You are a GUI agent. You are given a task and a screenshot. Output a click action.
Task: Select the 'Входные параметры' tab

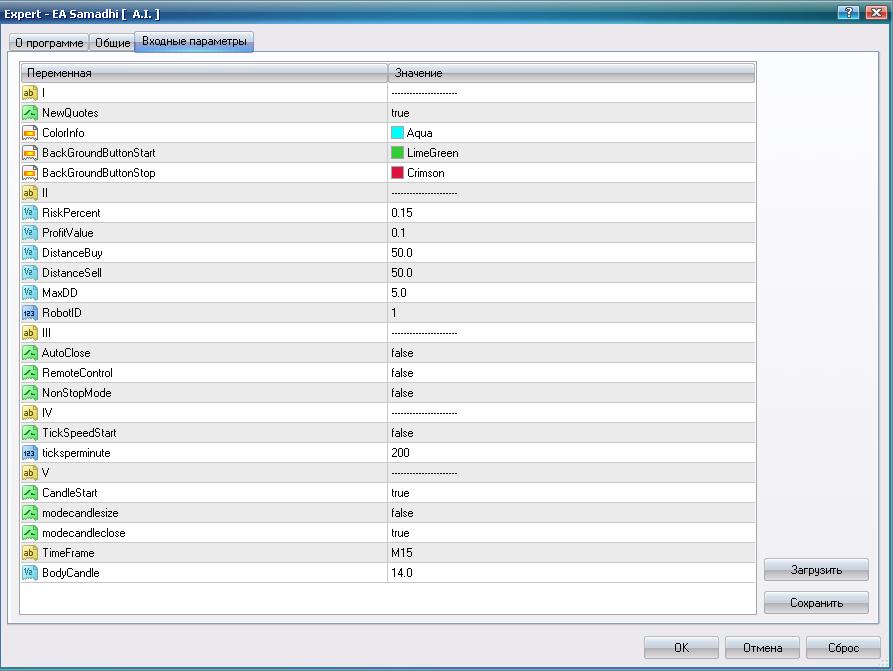point(194,42)
